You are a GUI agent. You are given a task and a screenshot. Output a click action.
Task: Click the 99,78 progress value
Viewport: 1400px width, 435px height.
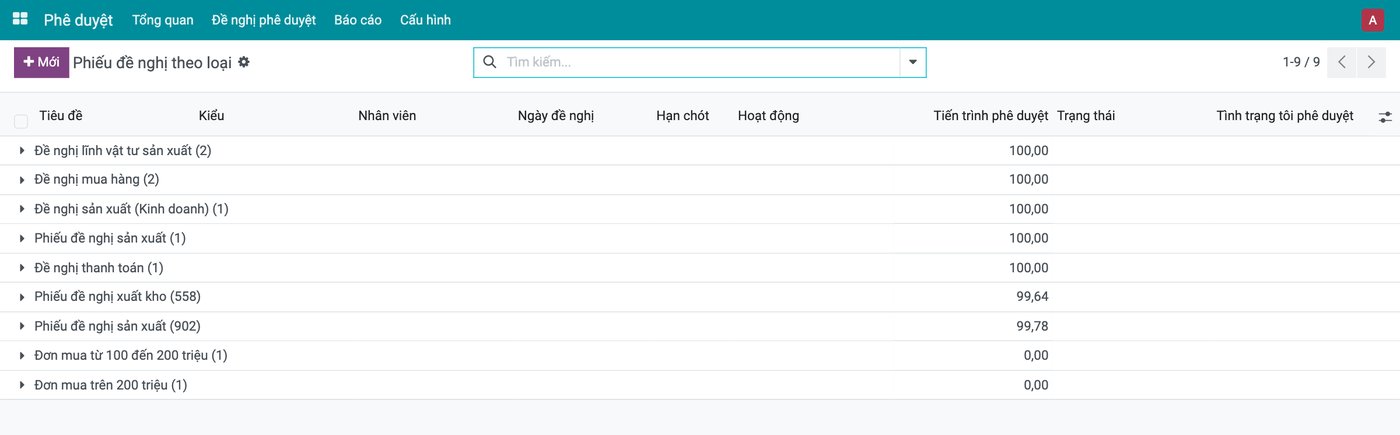tap(1032, 326)
